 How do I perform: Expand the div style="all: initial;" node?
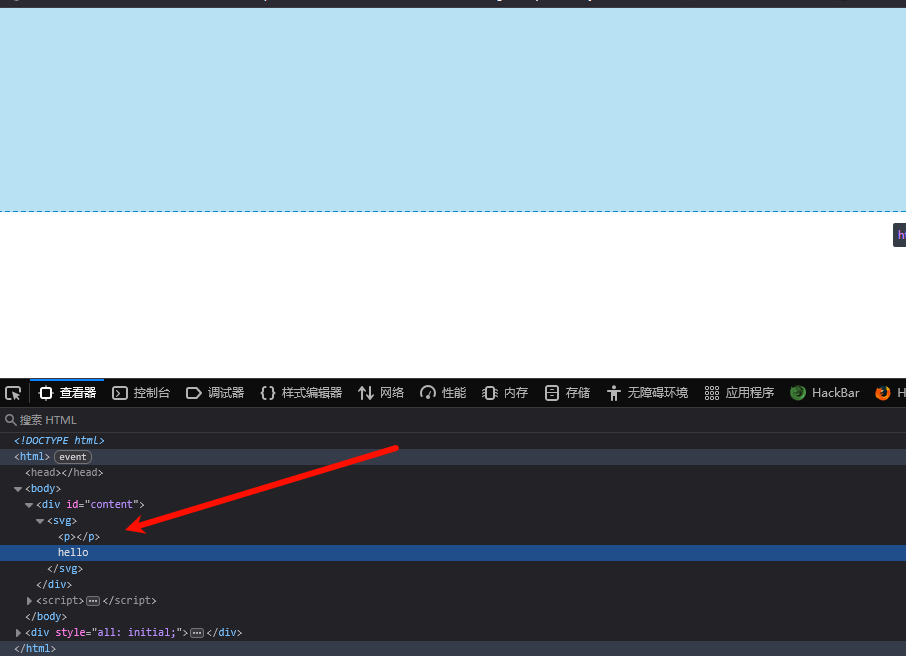point(18,633)
